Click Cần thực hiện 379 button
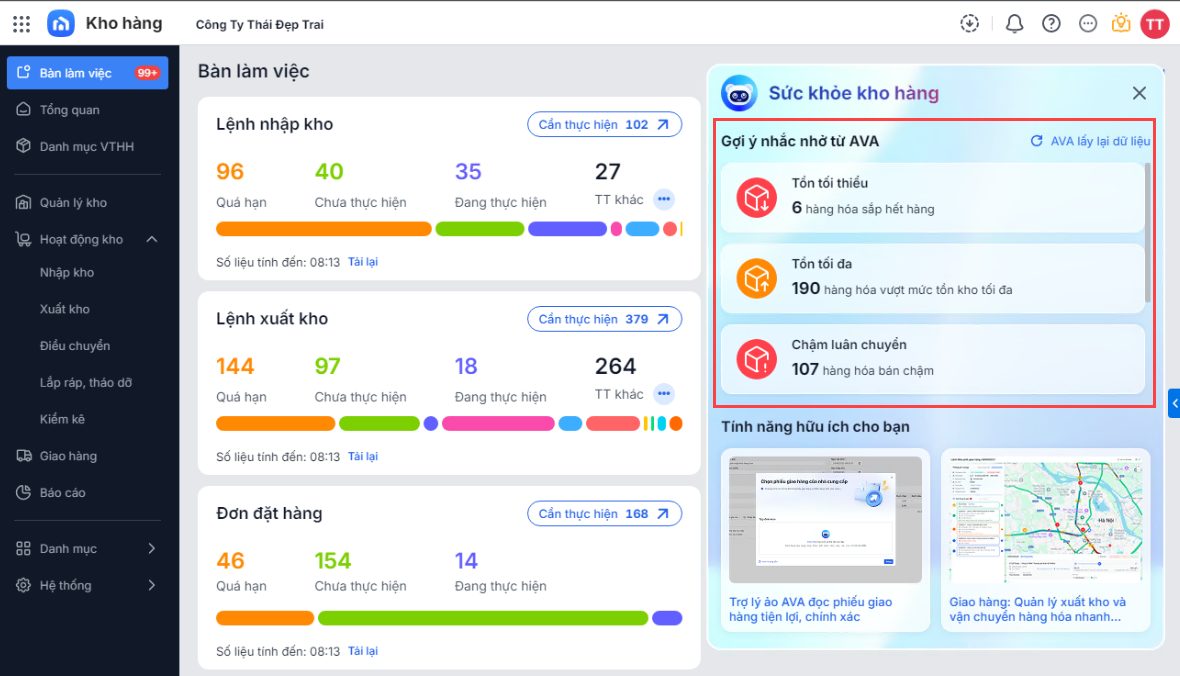 [x=604, y=319]
